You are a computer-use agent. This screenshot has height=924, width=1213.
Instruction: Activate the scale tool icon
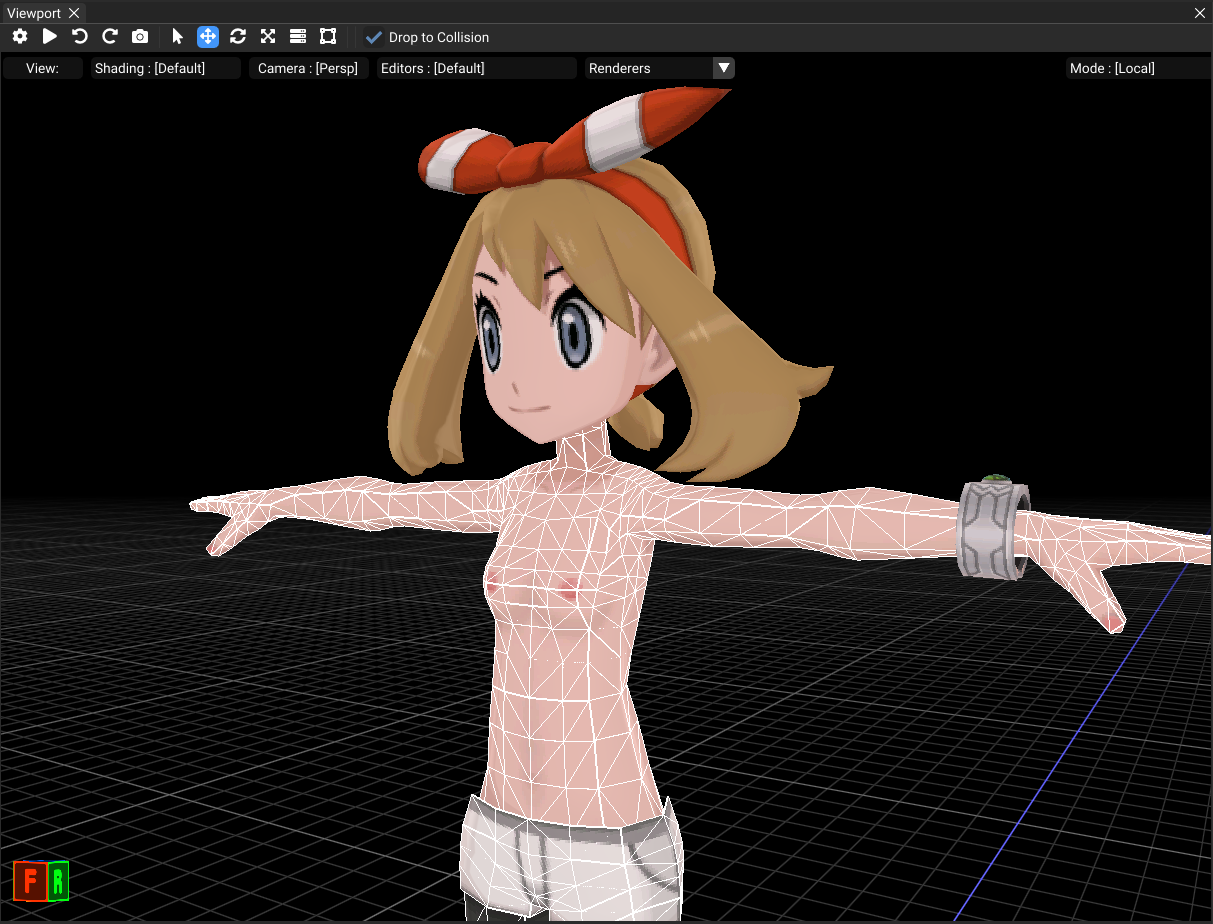[268, 36]
